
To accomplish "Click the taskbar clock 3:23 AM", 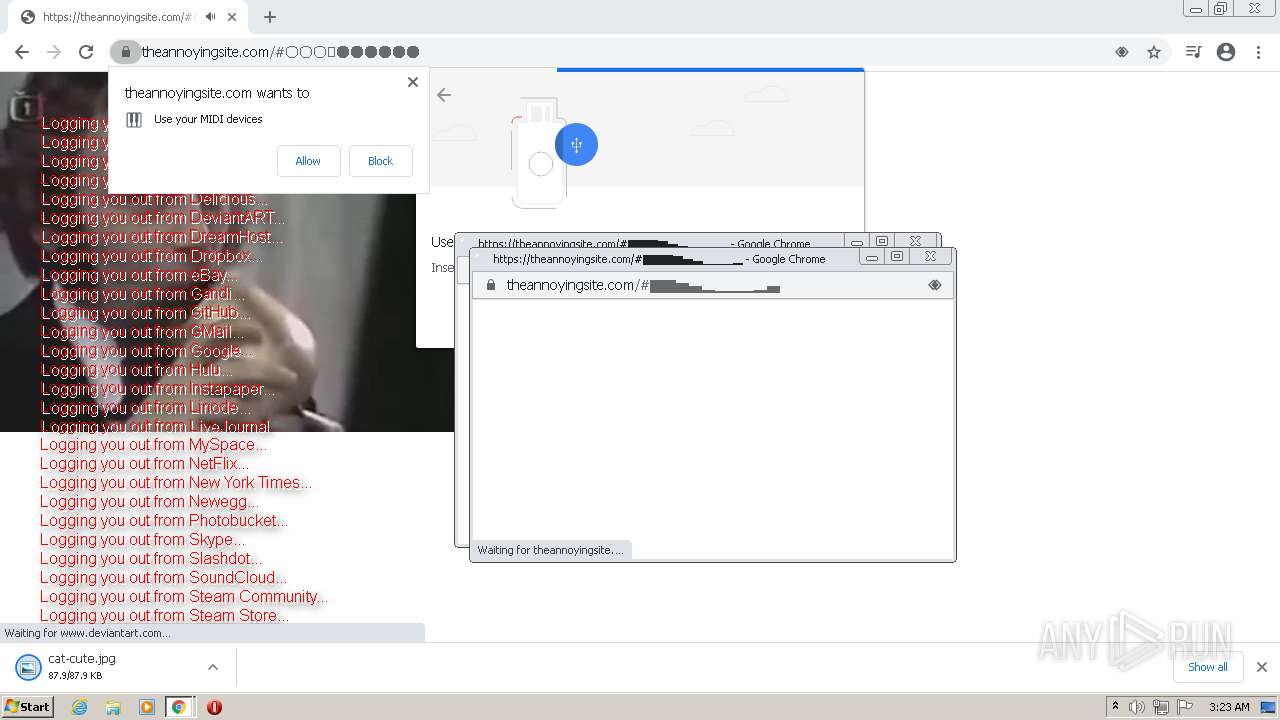I will 1229,707.
